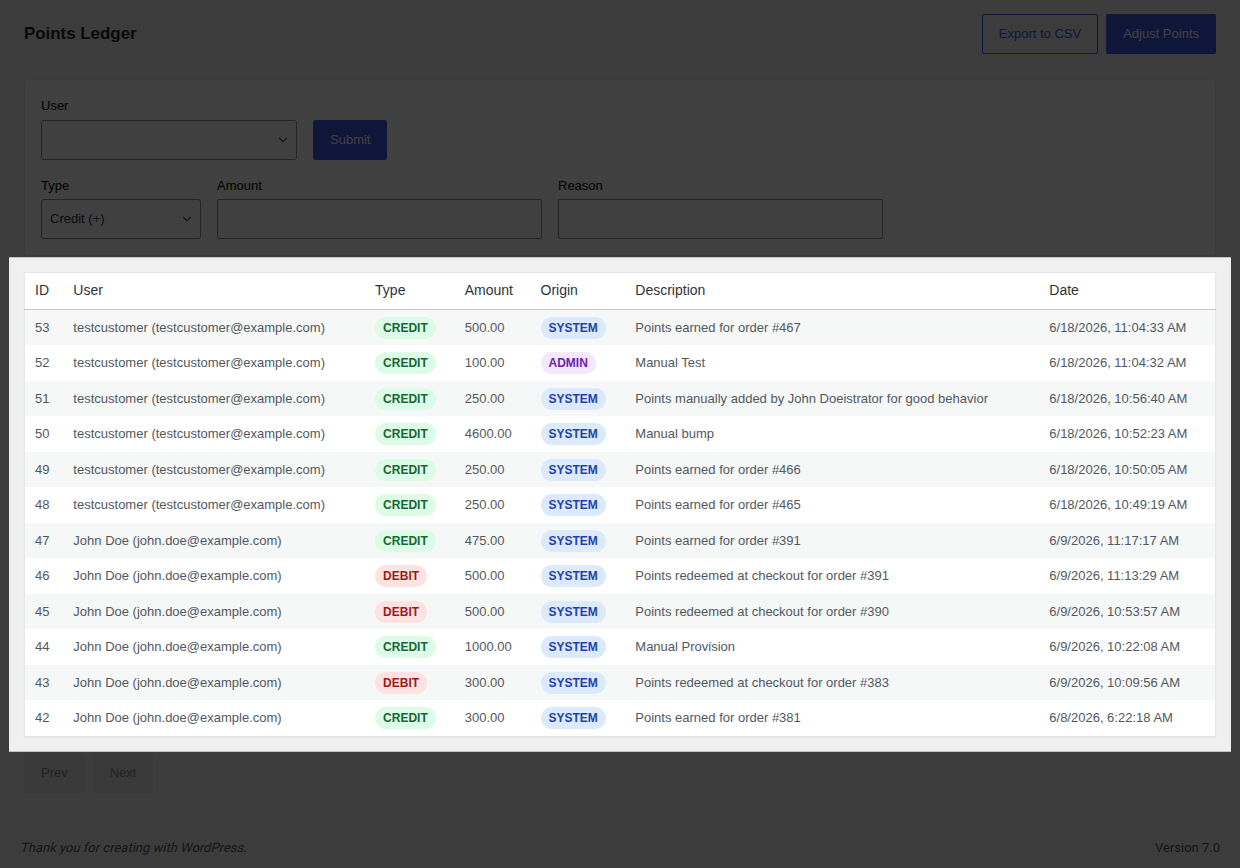Click the Amount column header
Screen dimensions: 1240x868
489,290
